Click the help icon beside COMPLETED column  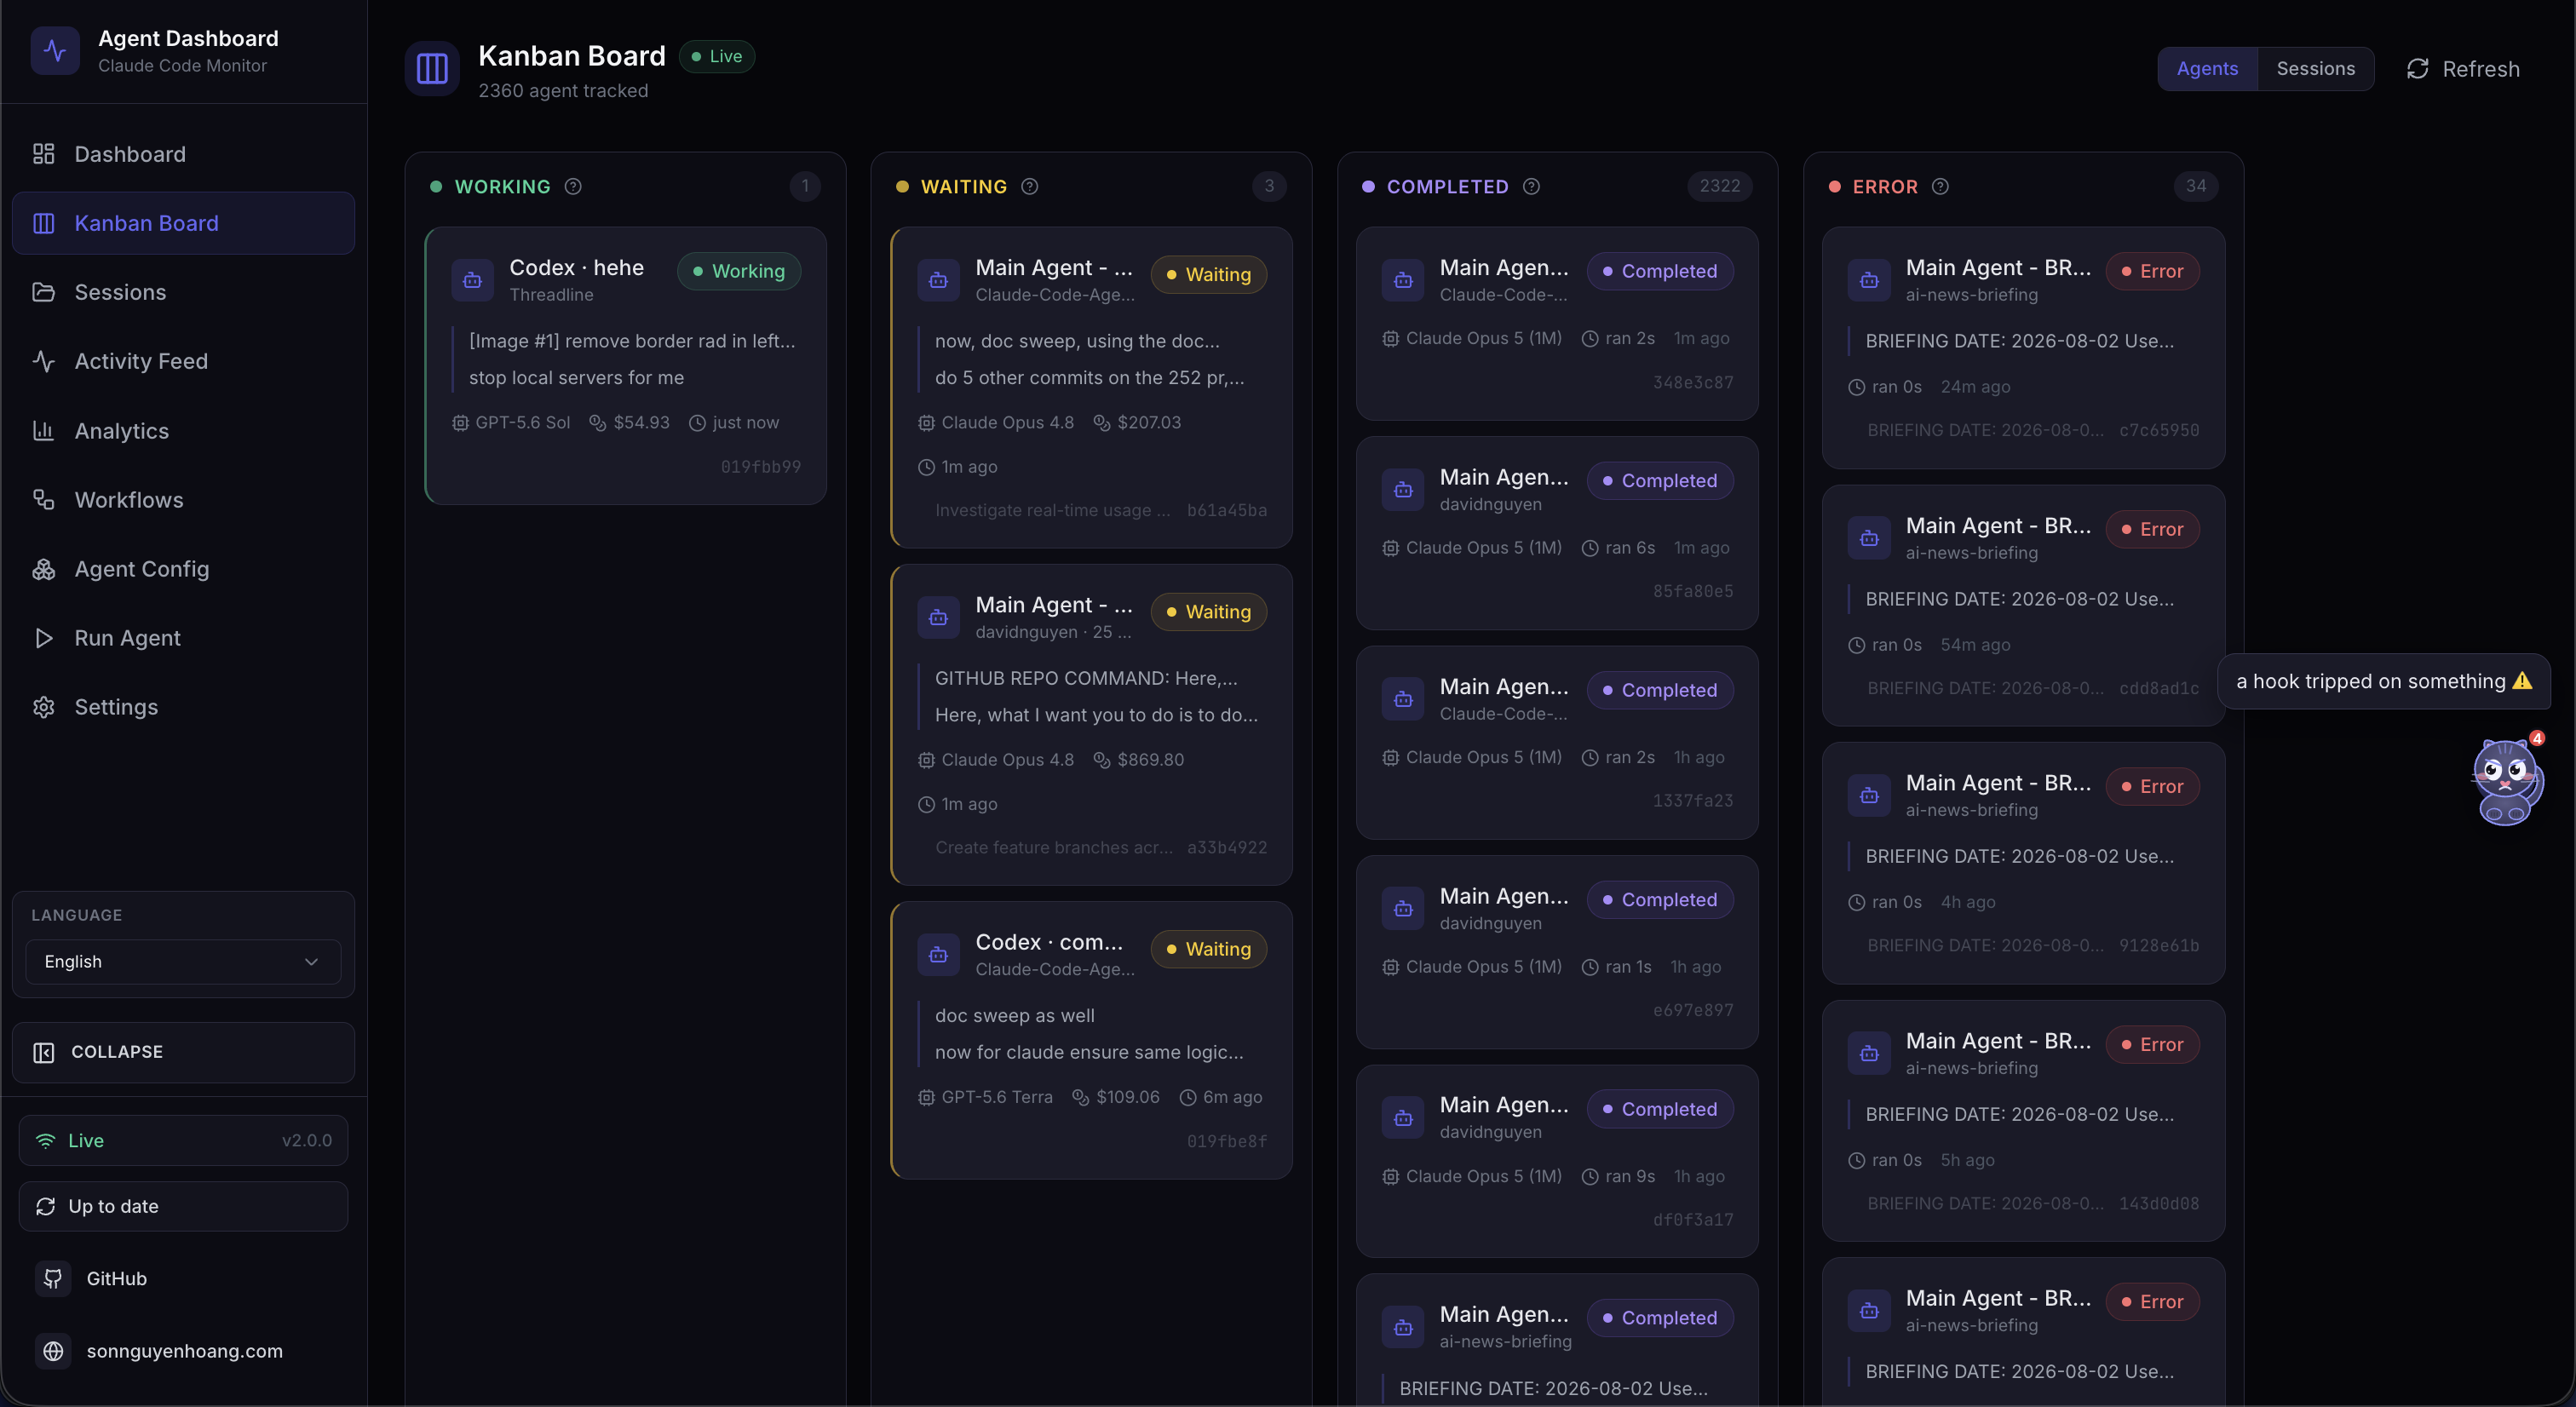(x=1531, y=187)
